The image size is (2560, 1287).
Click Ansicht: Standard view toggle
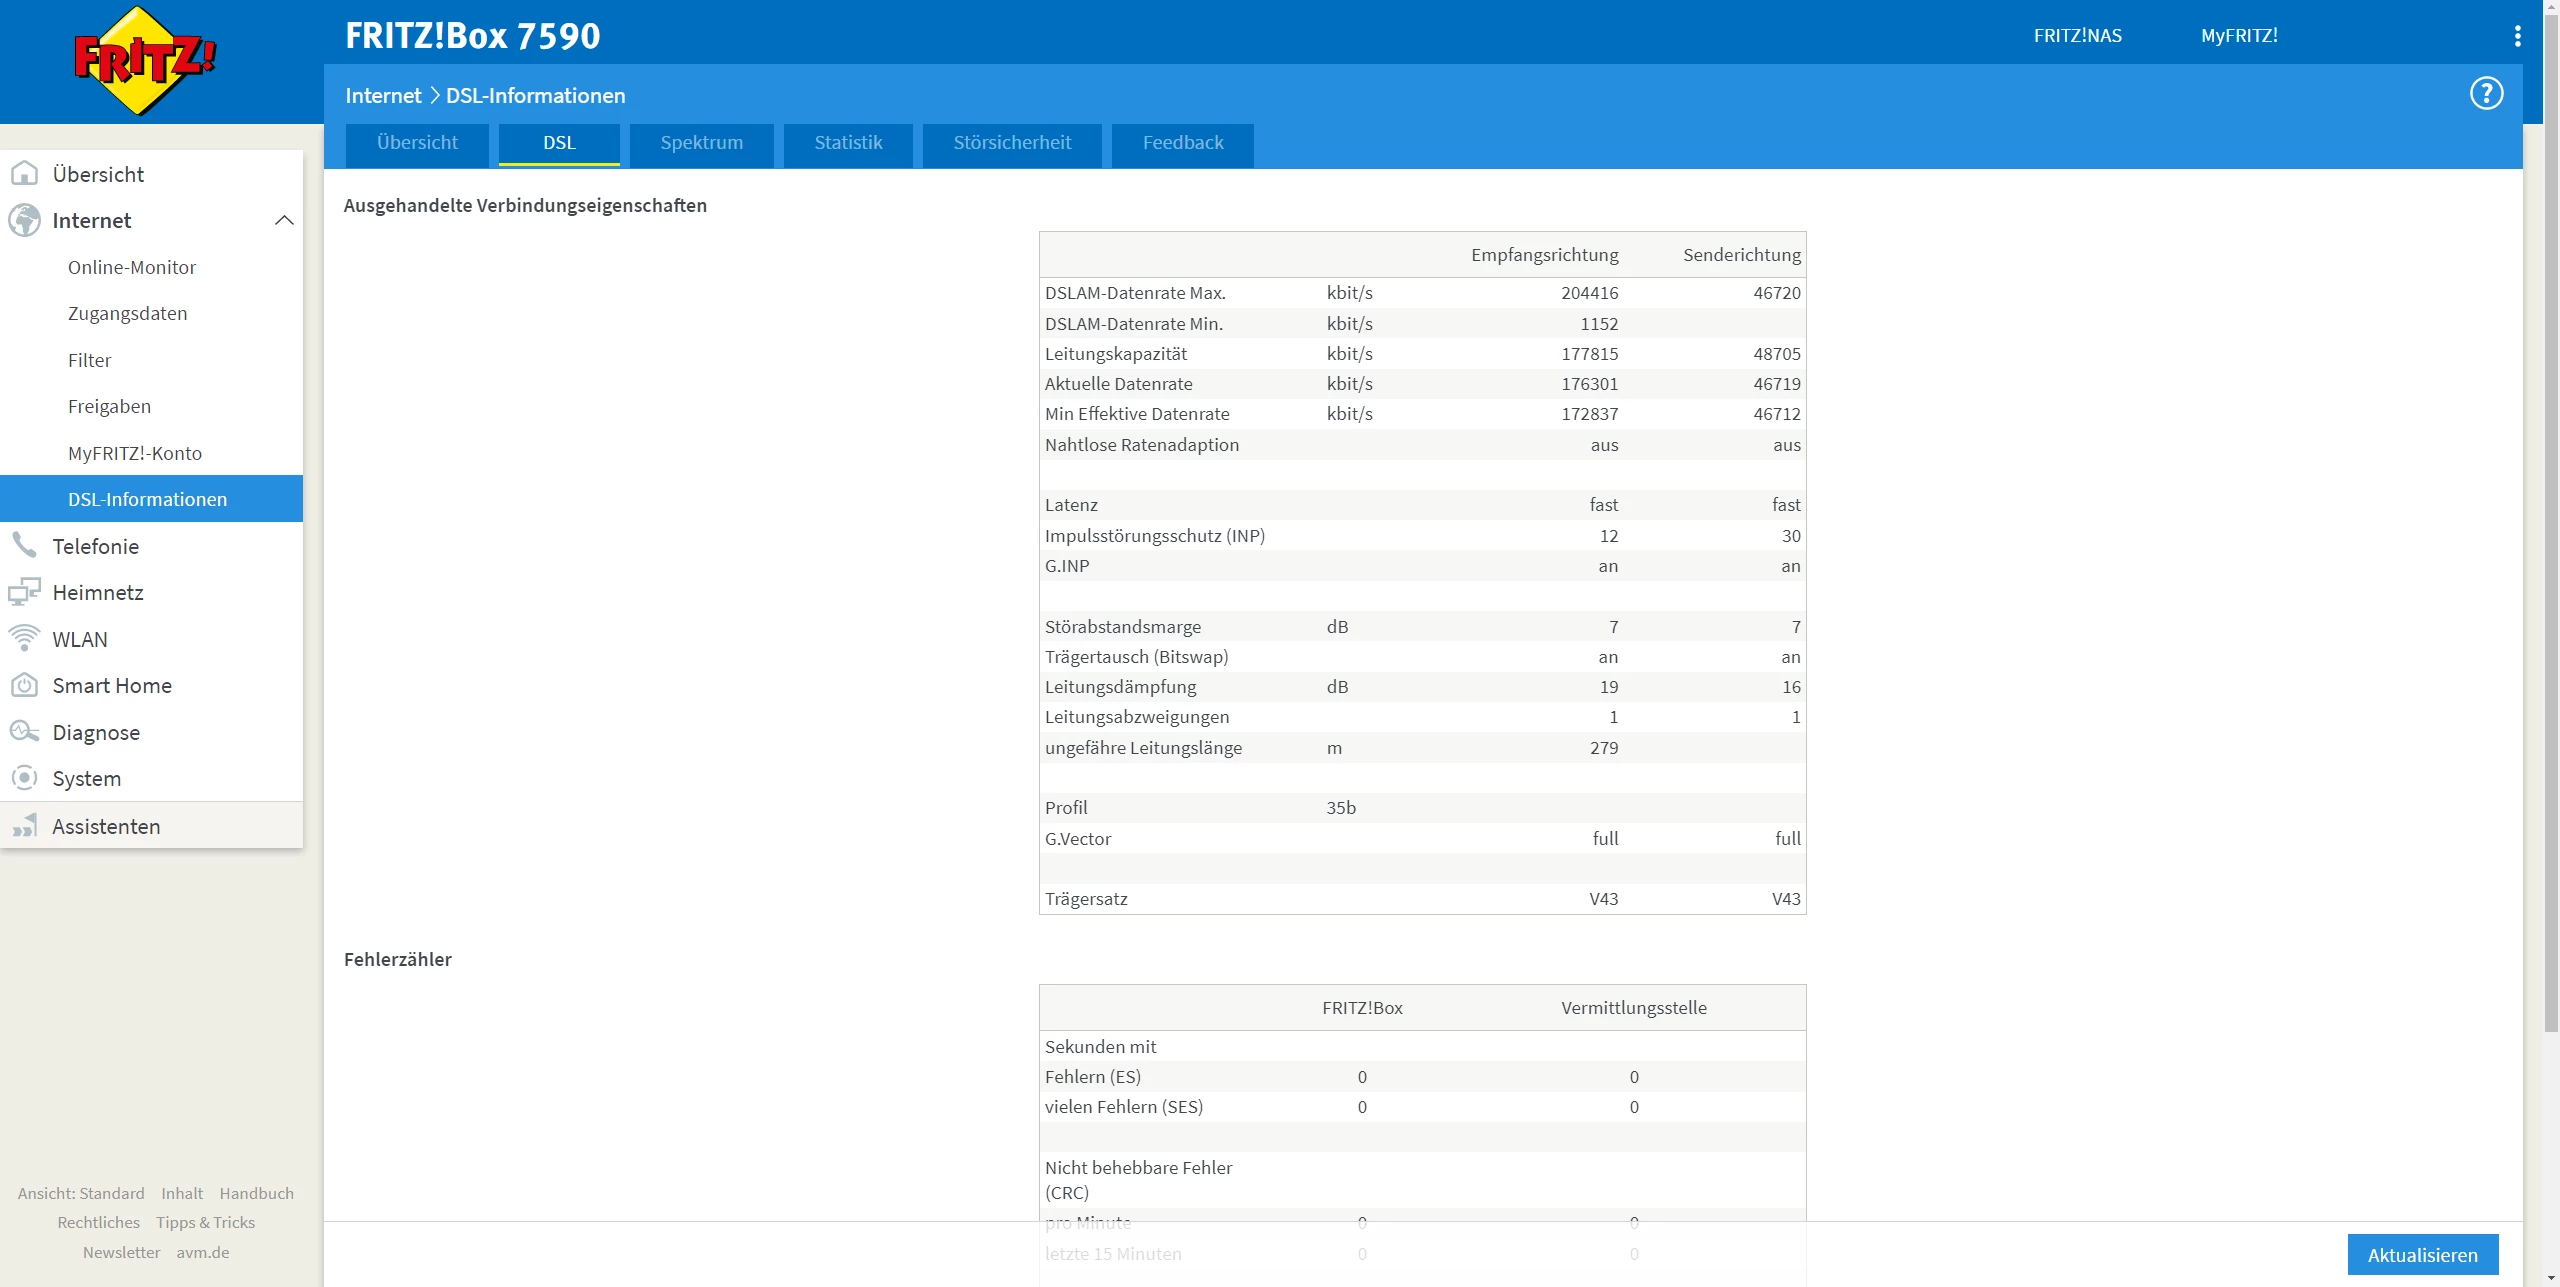pyautogui.click(x=81, y=1193)
